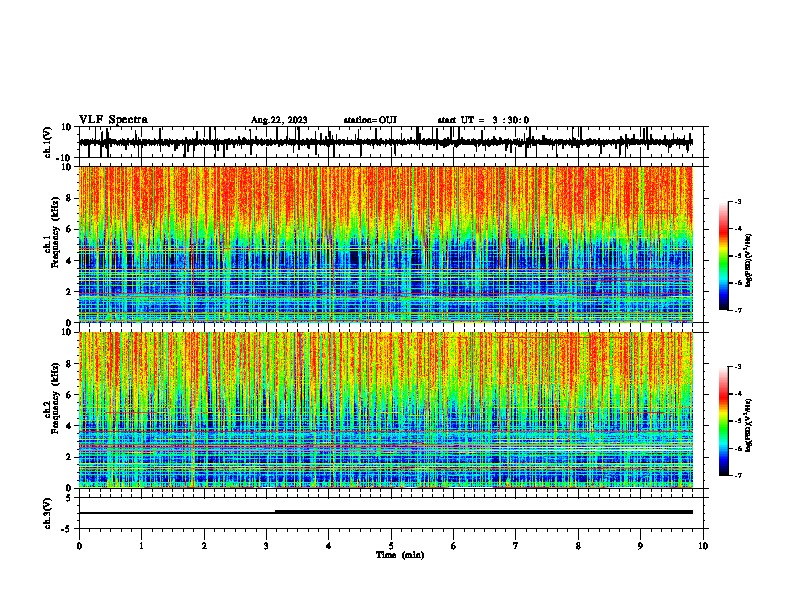Screen dimensions: 792x612
Task: Click the time axis tick label '8'
Action: (x=578, y=546)
